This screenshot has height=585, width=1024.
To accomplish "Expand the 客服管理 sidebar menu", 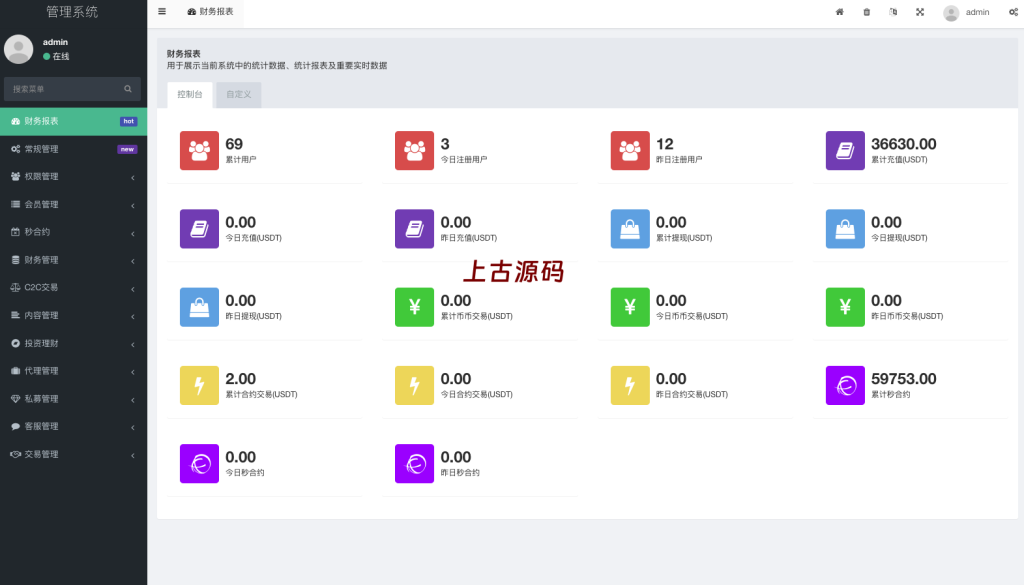I will tap(73, 426).
